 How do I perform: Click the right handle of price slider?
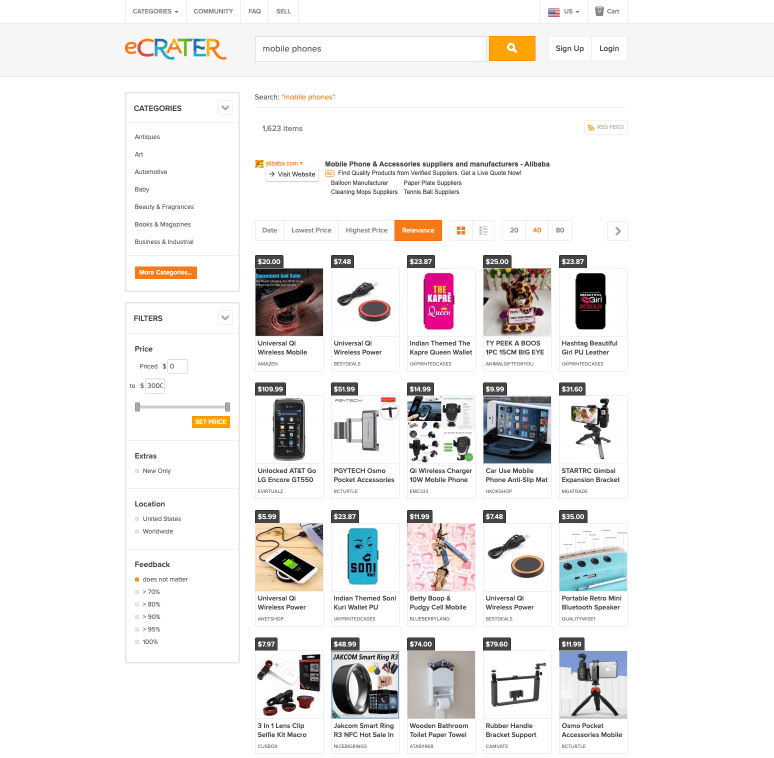(x=227, y=407)
